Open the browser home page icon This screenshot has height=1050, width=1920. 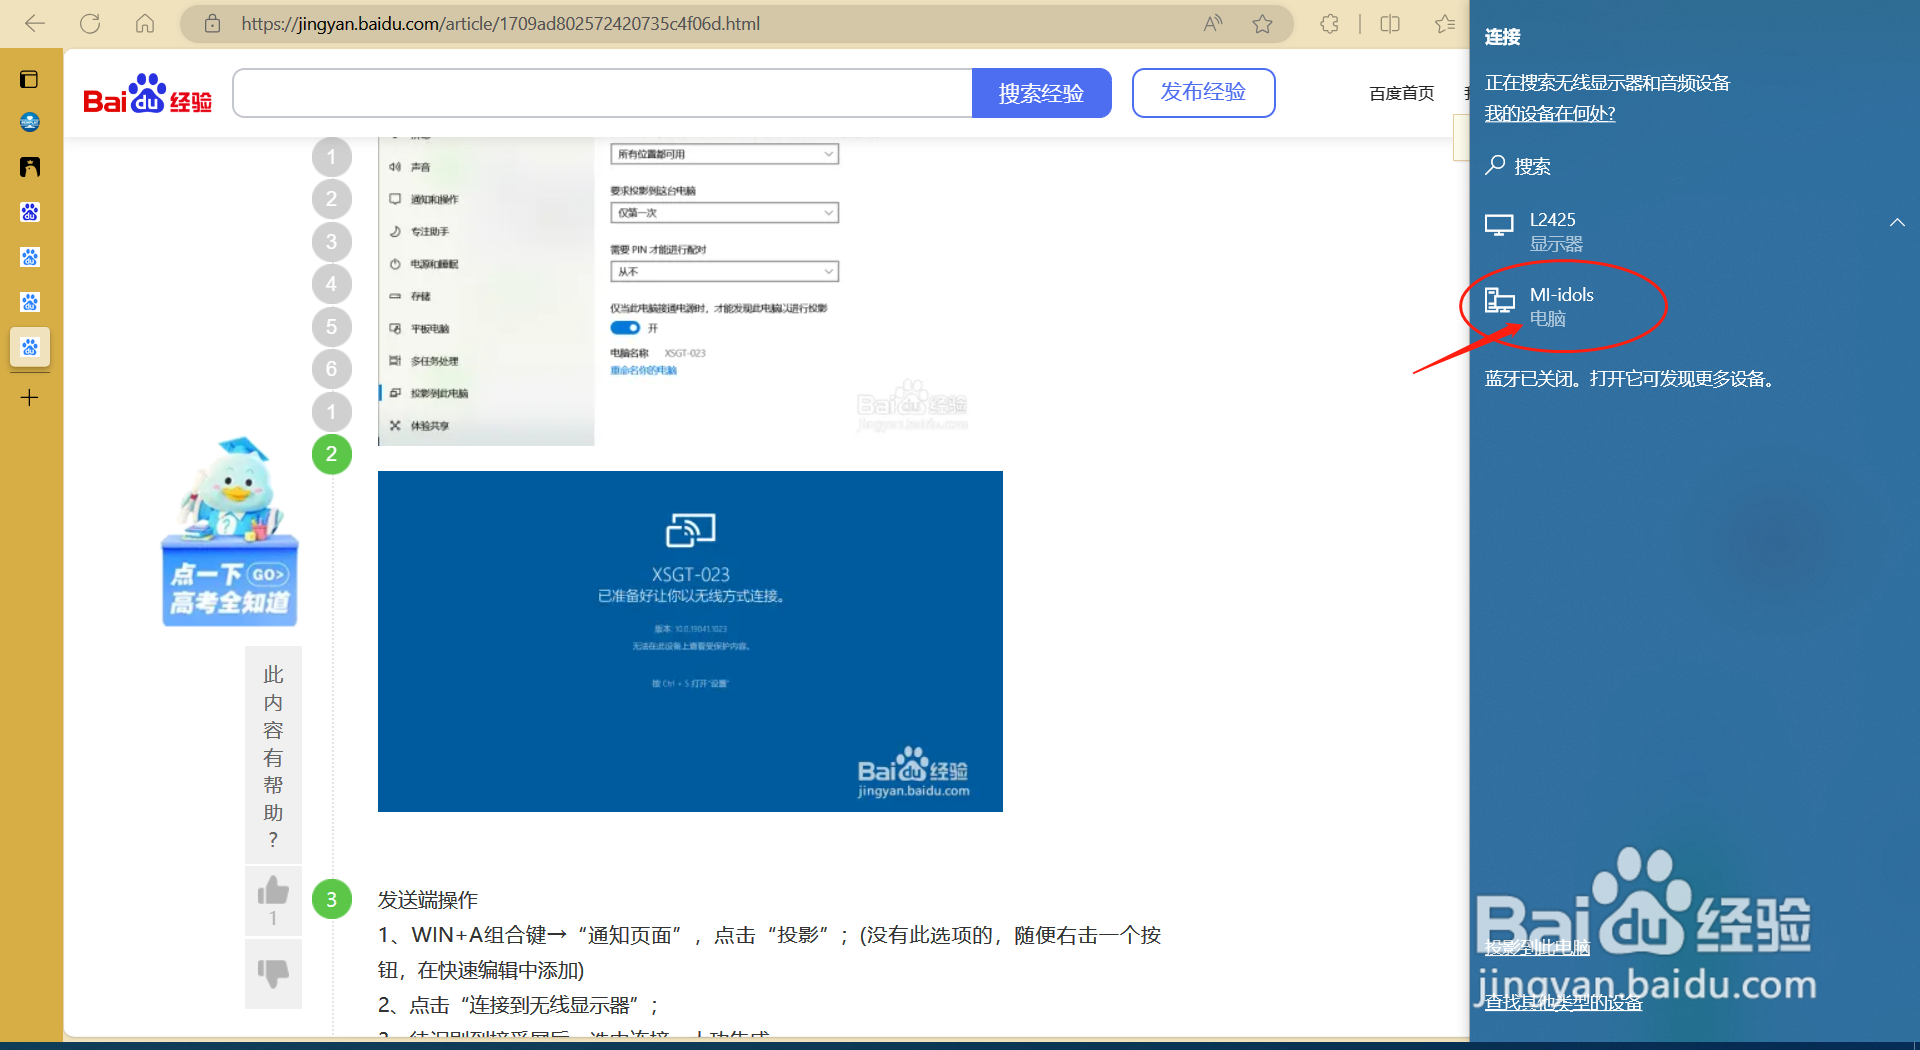coord(145,23)
